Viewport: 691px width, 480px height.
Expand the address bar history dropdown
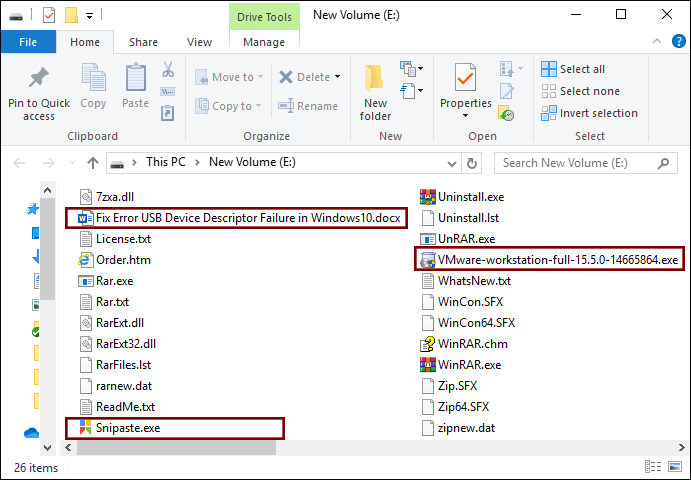coord(452,164)
